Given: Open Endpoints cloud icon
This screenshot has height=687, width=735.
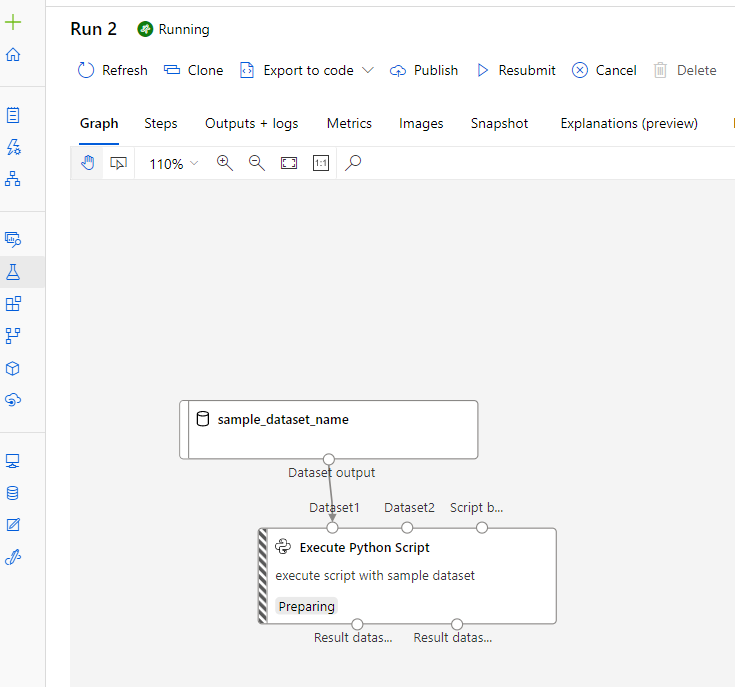Looking at the screenshot, I should (13, 400).
